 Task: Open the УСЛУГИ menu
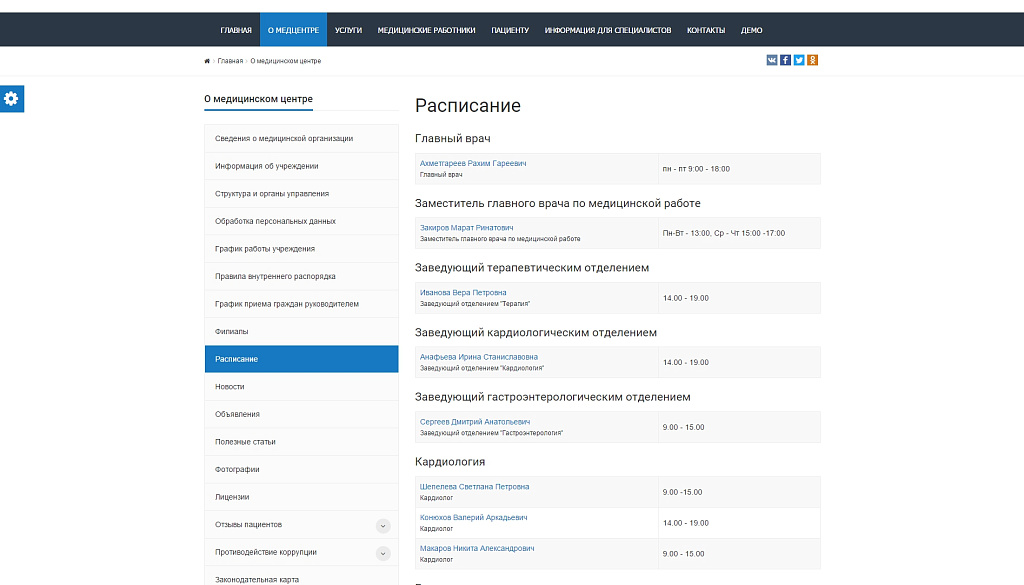348,30
